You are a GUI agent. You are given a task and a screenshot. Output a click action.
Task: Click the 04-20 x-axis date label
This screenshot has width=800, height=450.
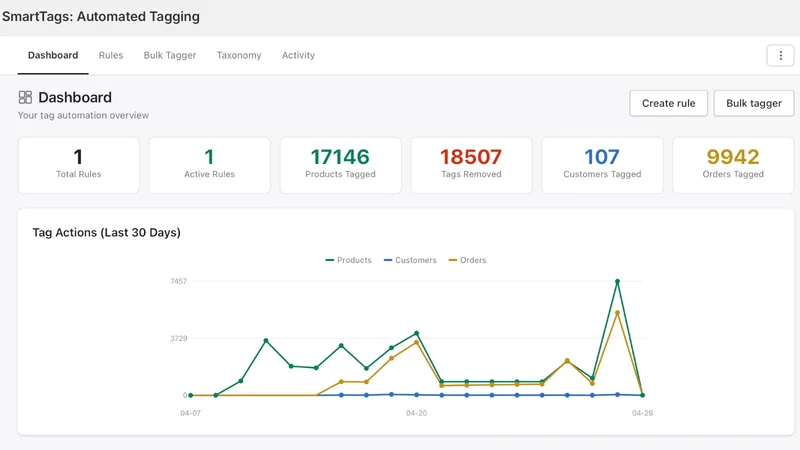point(416,413)
